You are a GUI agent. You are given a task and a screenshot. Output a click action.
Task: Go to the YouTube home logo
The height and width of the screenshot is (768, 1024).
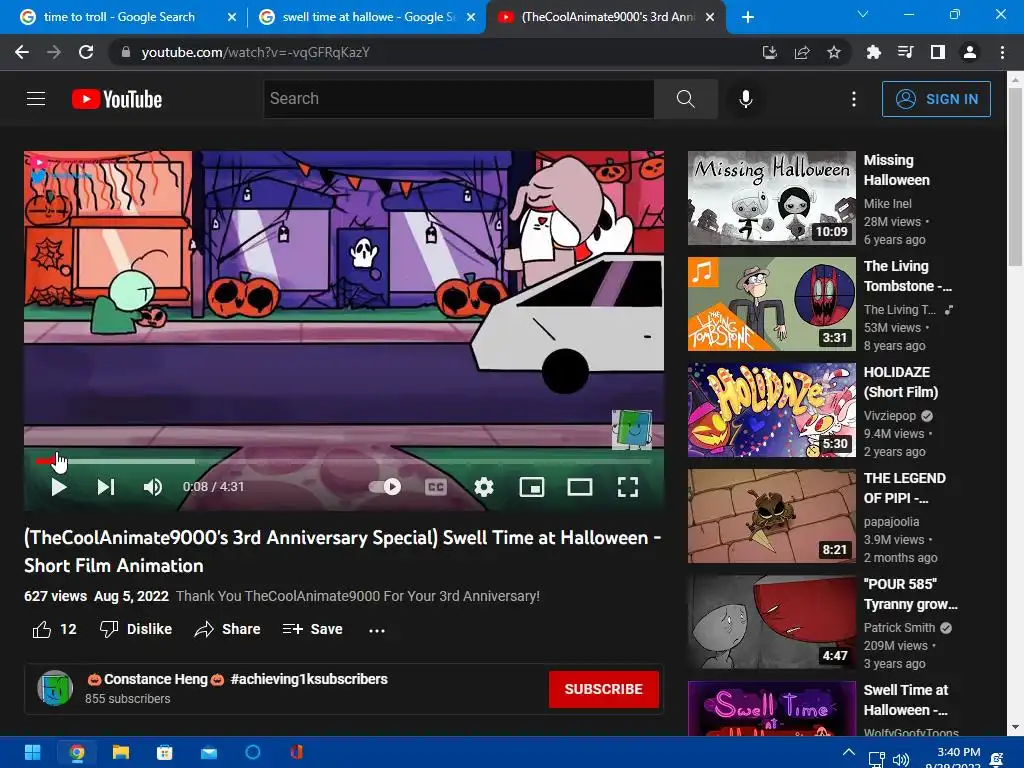(x=117, y=99)
